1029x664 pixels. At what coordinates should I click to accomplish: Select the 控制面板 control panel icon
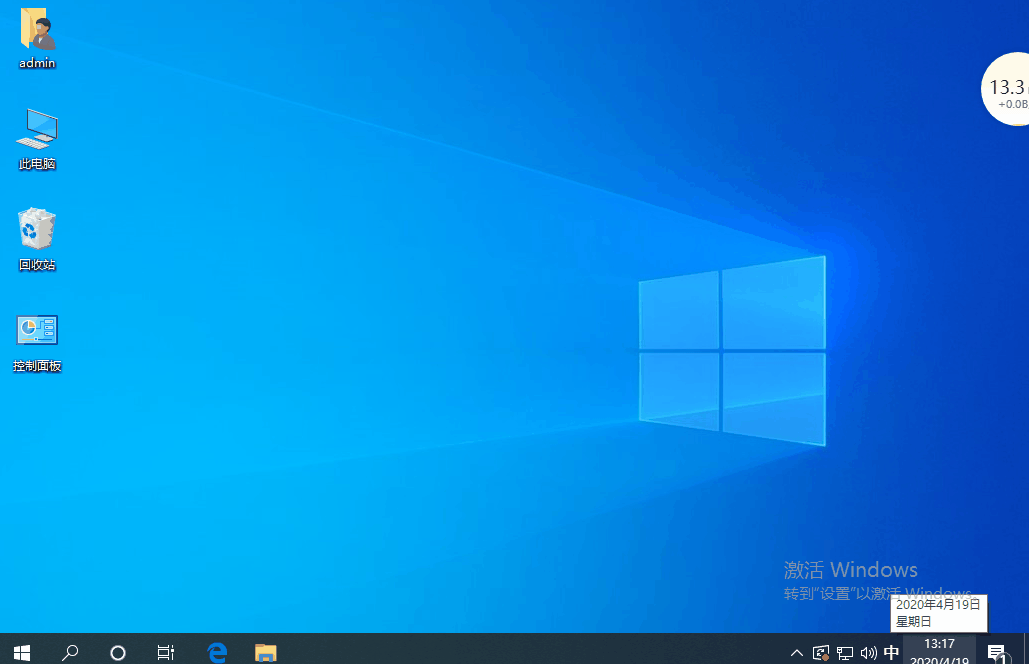[37, 330]
